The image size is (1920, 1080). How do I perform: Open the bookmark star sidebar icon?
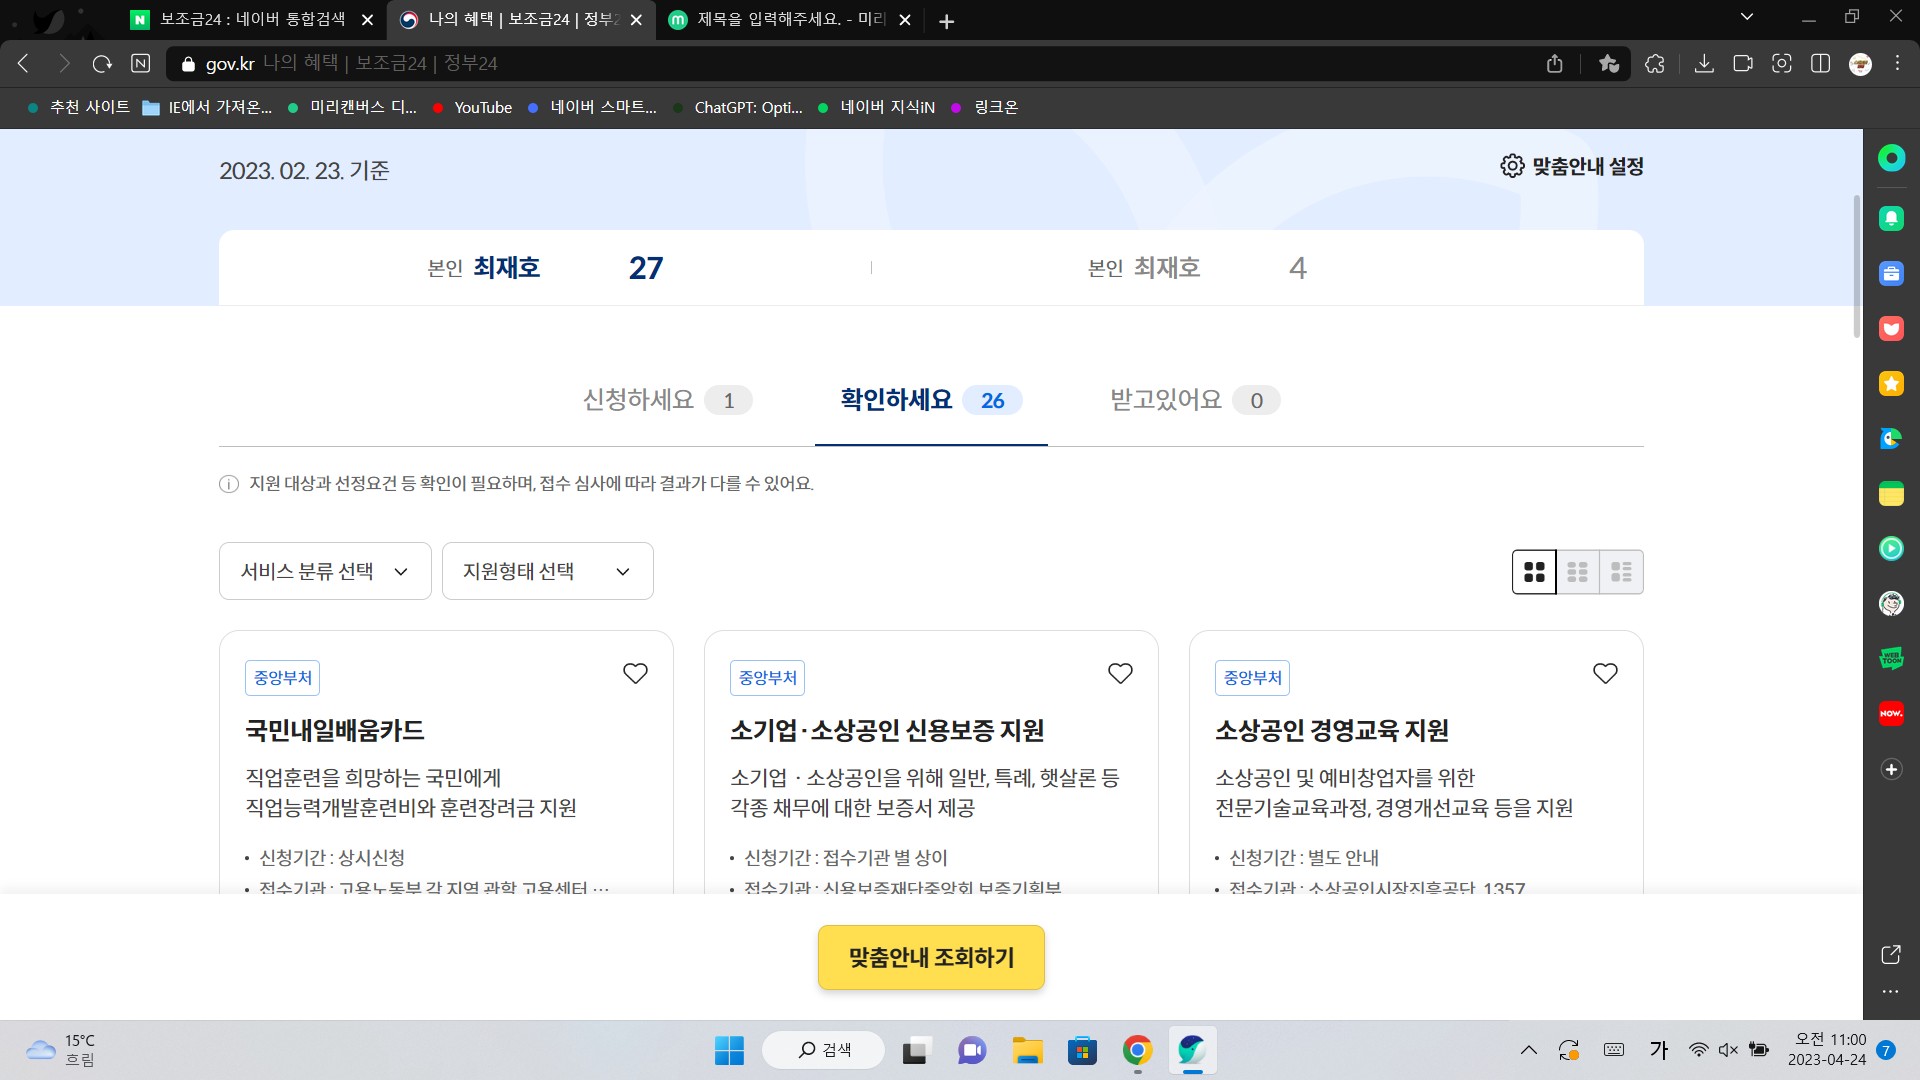[x=1891, y=384]
